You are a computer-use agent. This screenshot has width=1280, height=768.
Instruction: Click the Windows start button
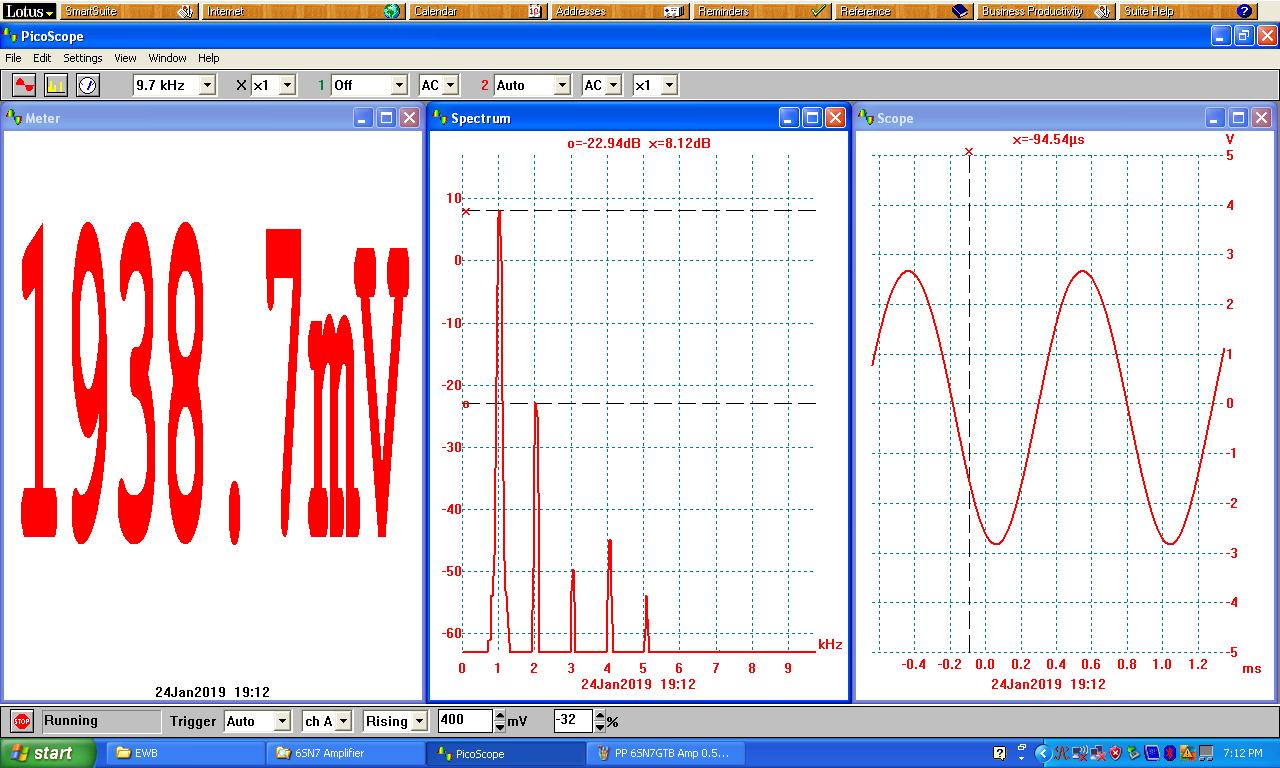click(x=47, y=753)
